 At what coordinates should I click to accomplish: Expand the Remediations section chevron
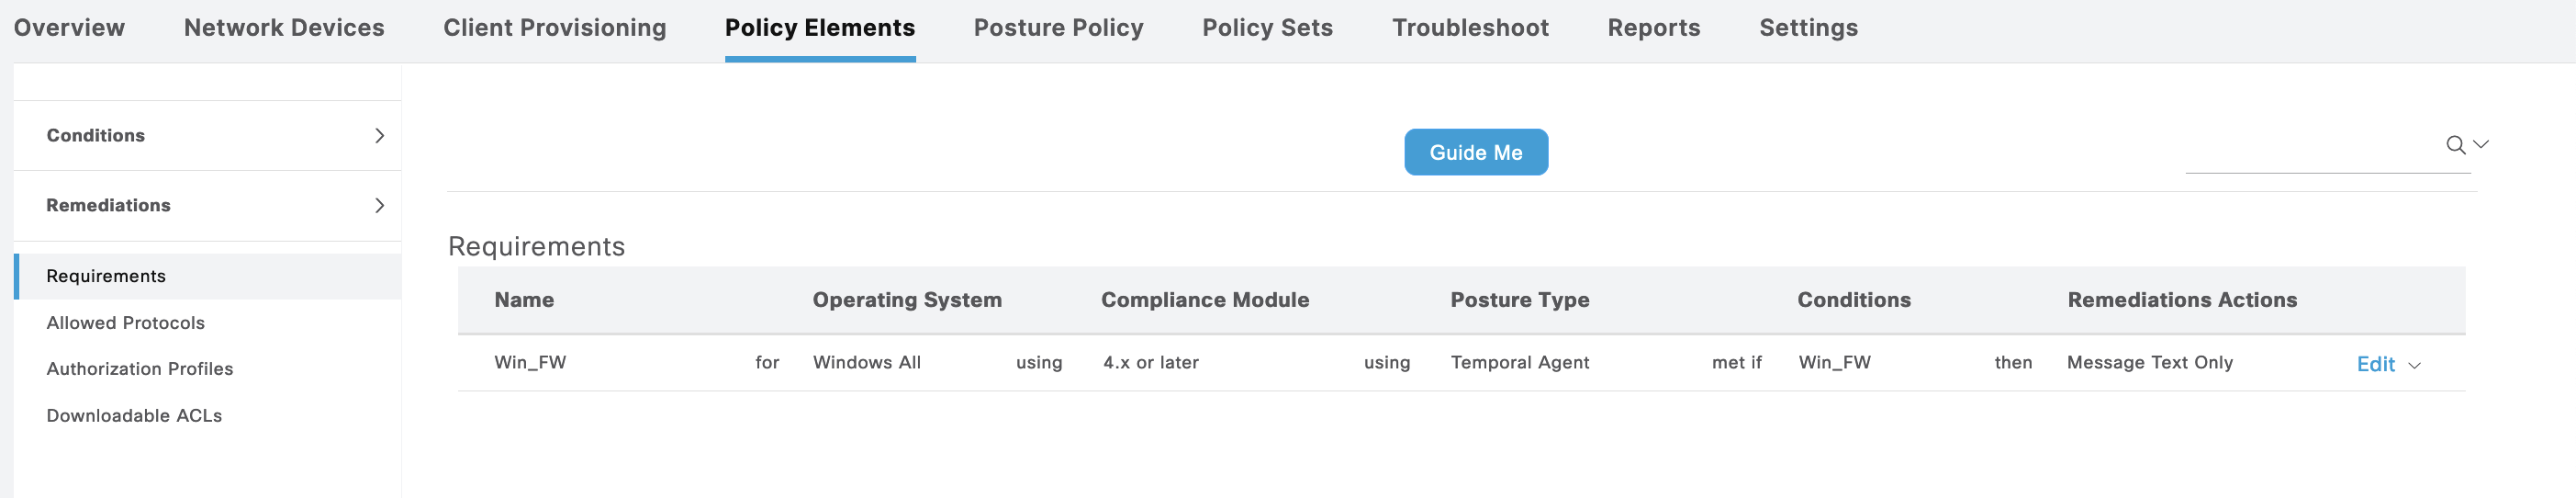(379, 206)
